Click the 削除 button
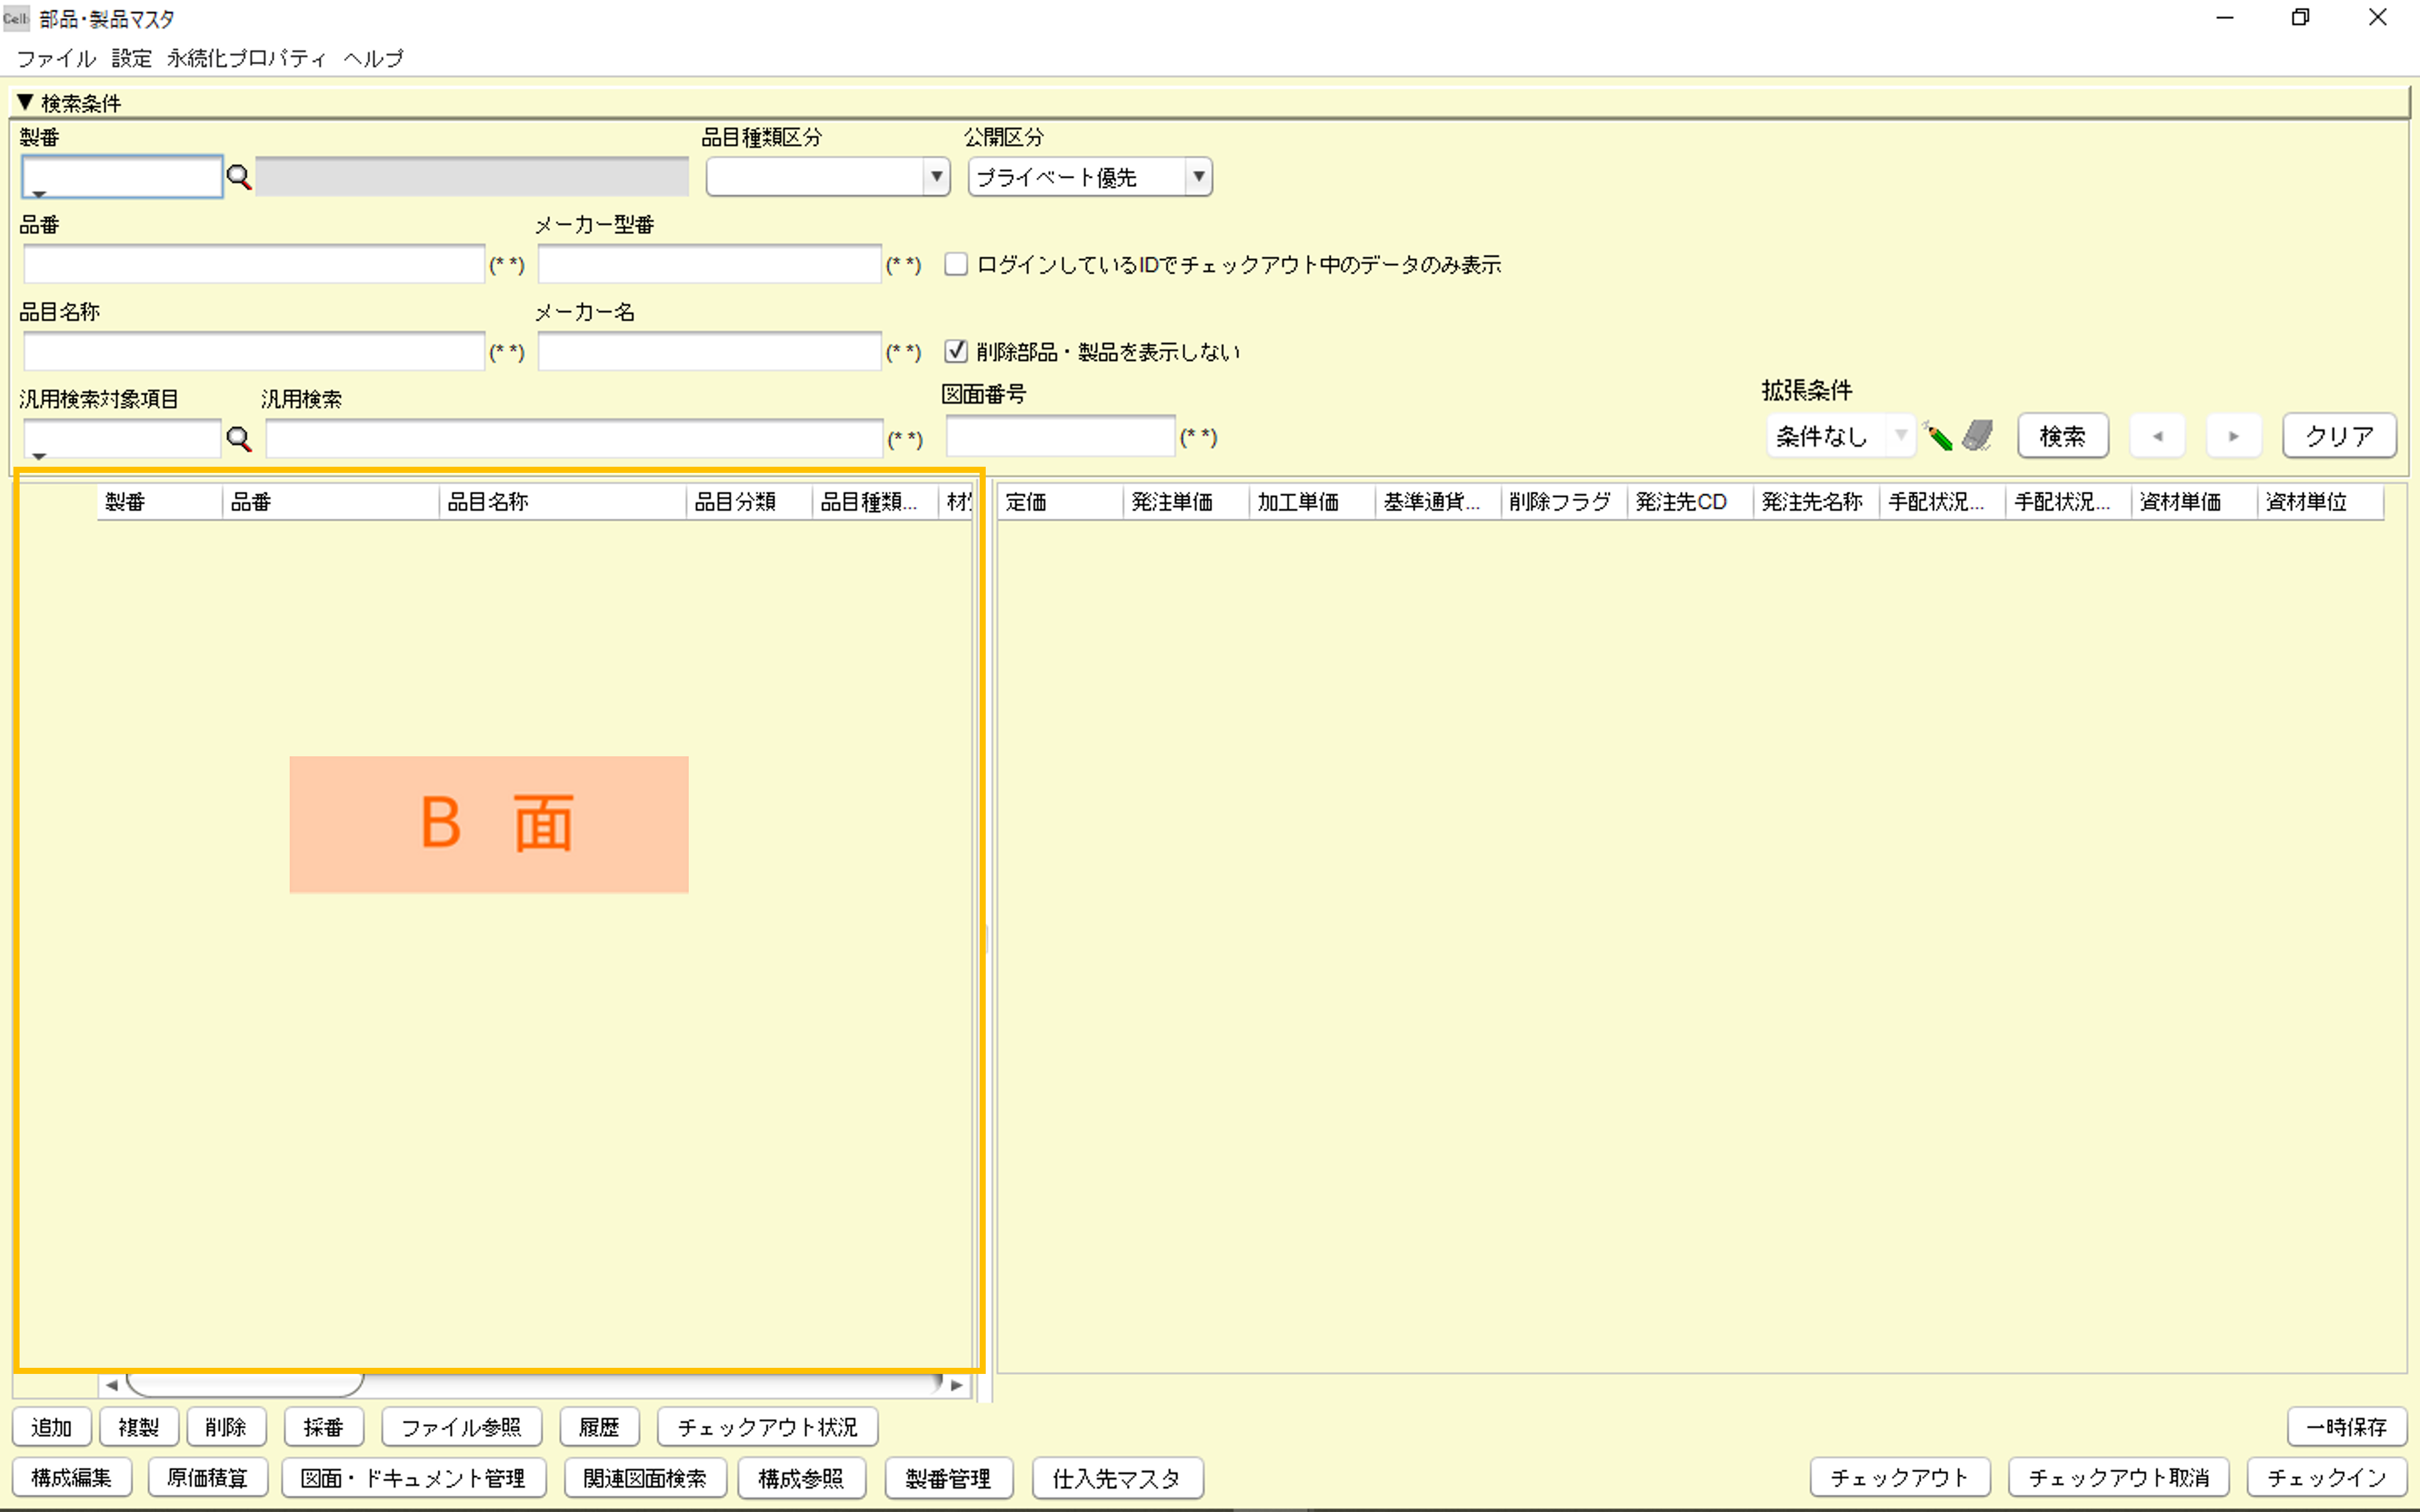Screen dimensions: 2420x1512 click(226, 1427)
